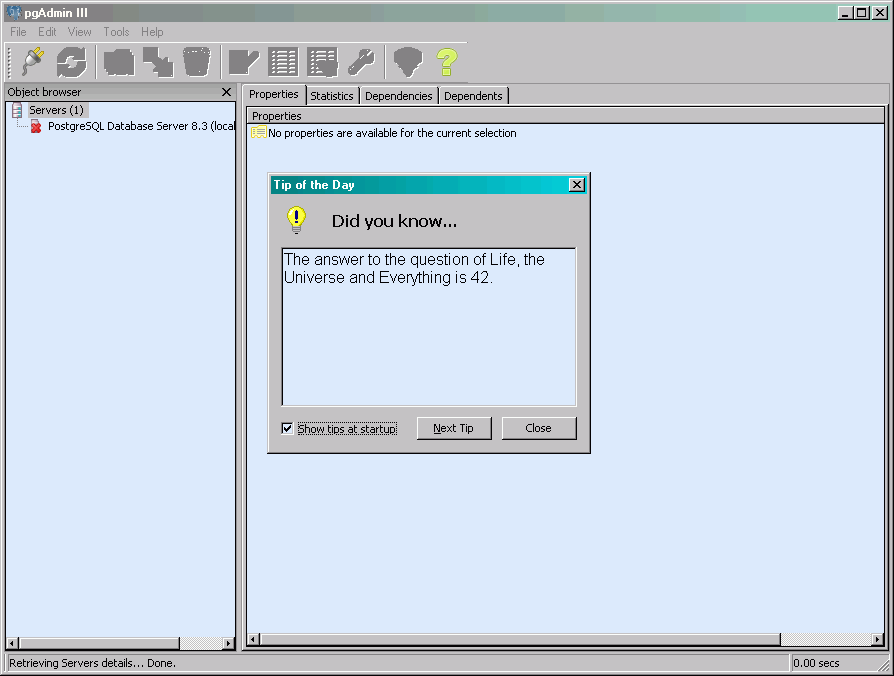Click the Object browser horizontal scrollbar thumb
This screenshot has width=894, height=676.
(99, 643)
